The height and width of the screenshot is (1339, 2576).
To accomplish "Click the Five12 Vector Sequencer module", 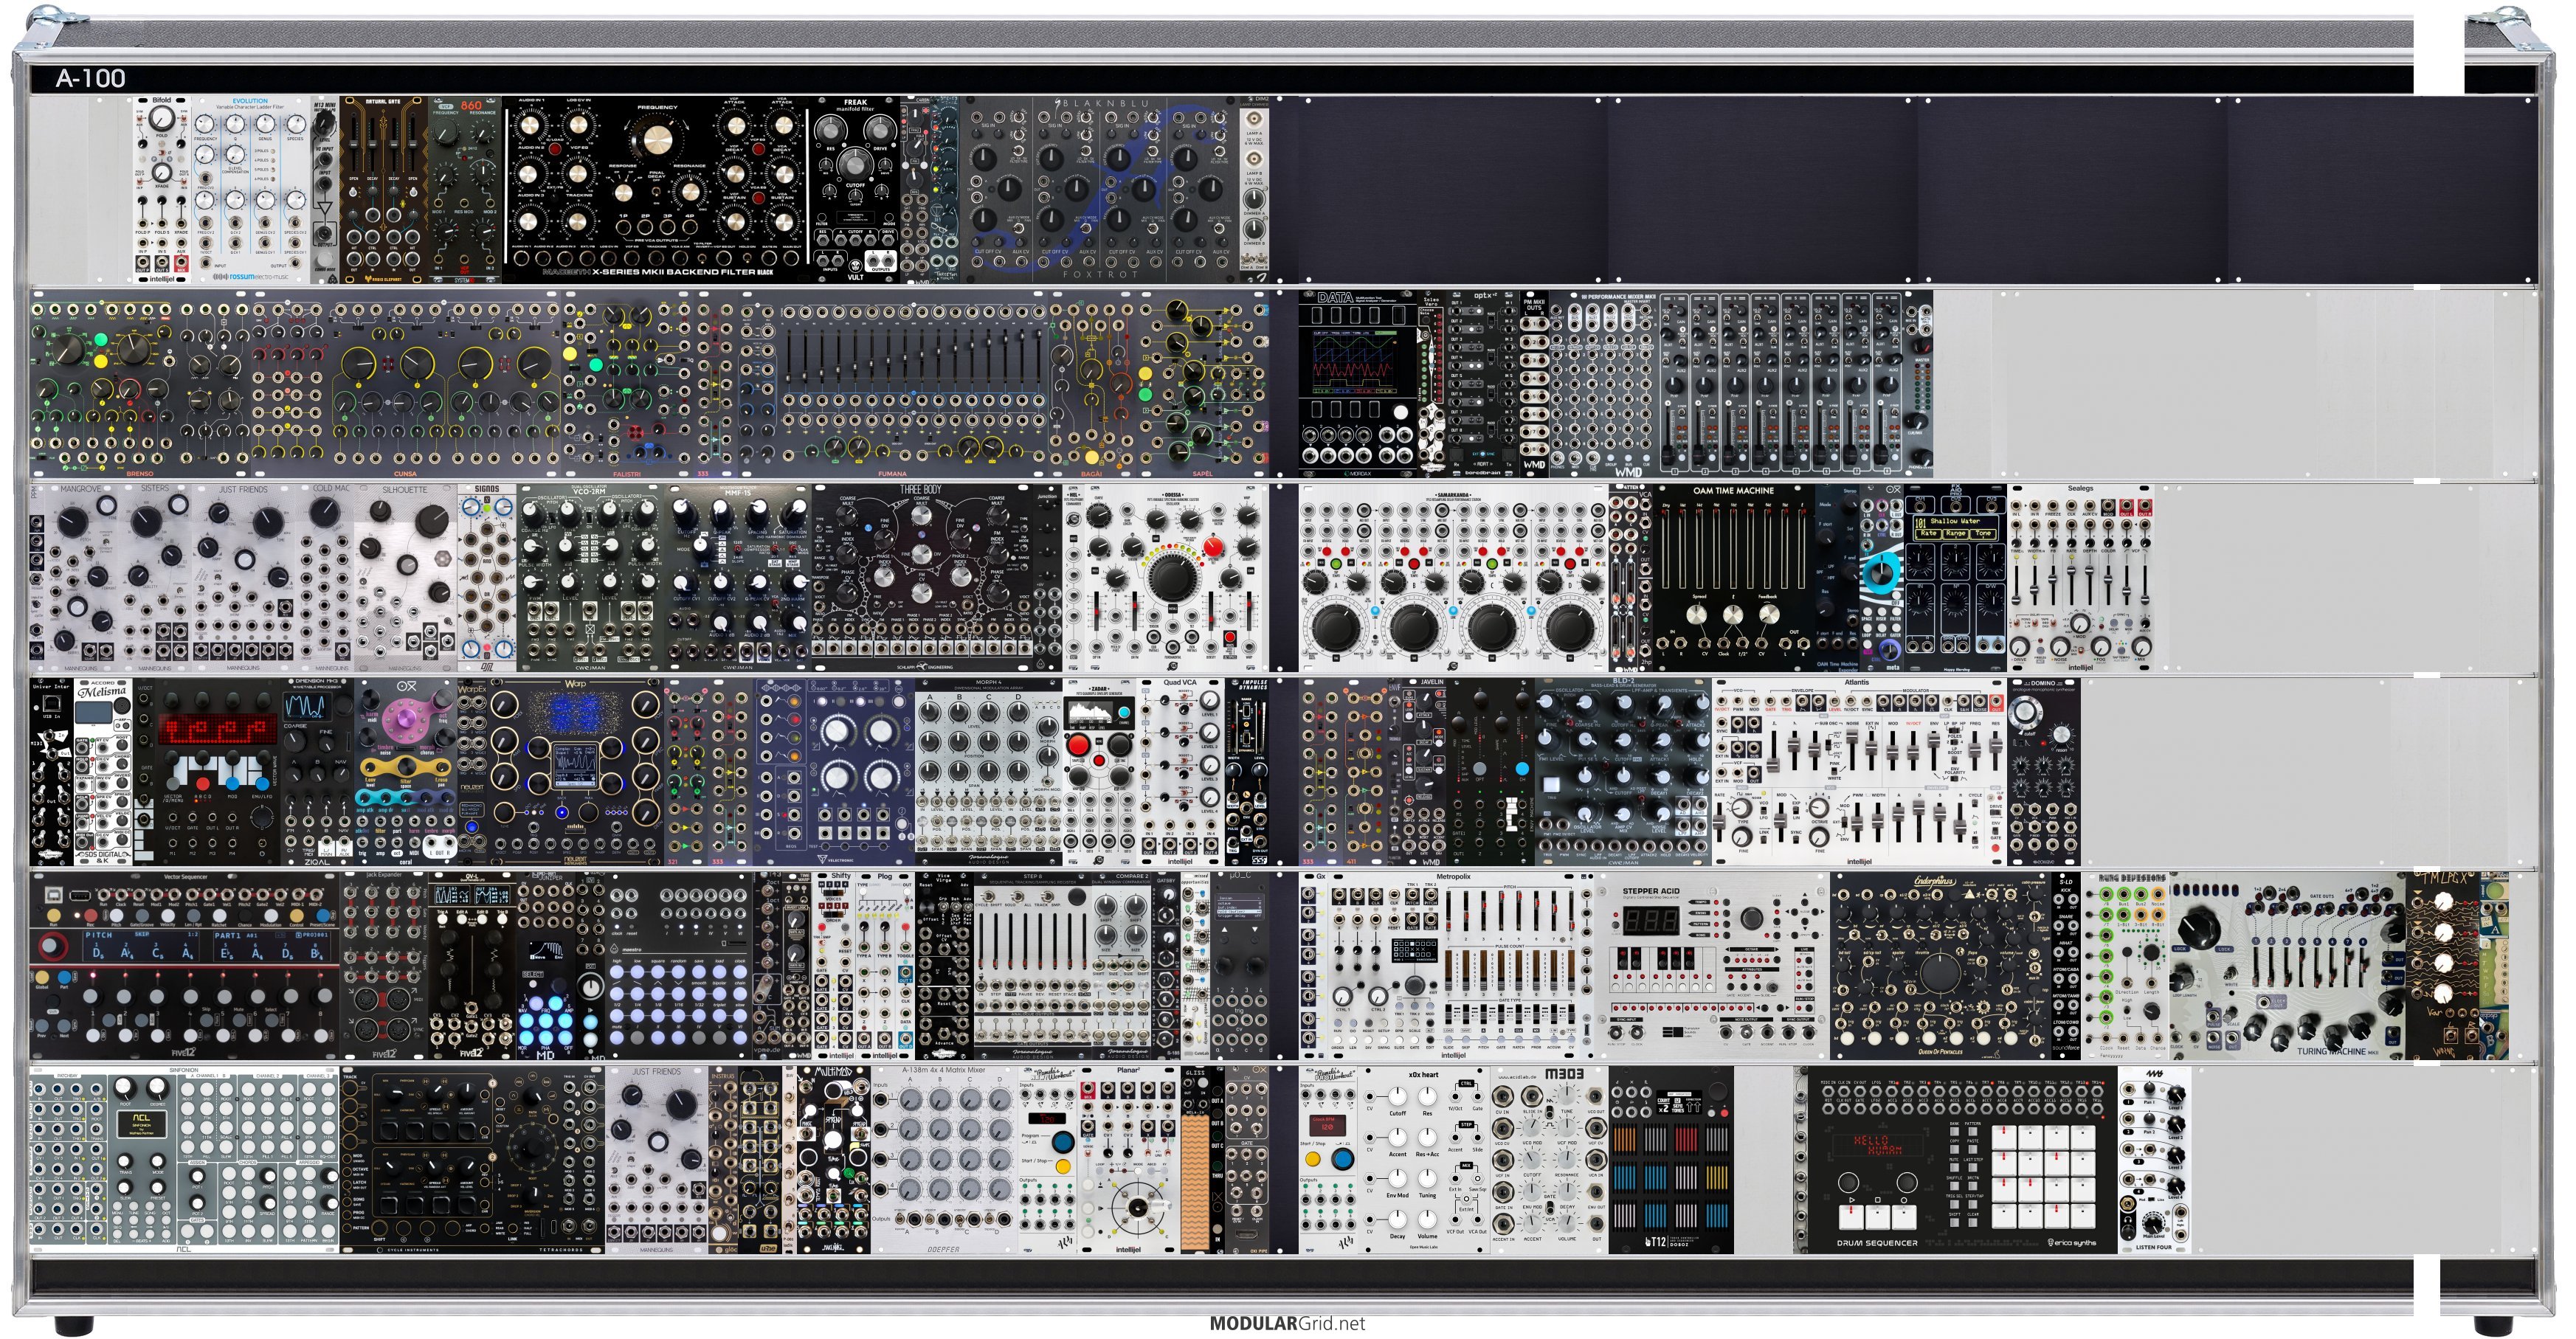I will pos(184,966).
